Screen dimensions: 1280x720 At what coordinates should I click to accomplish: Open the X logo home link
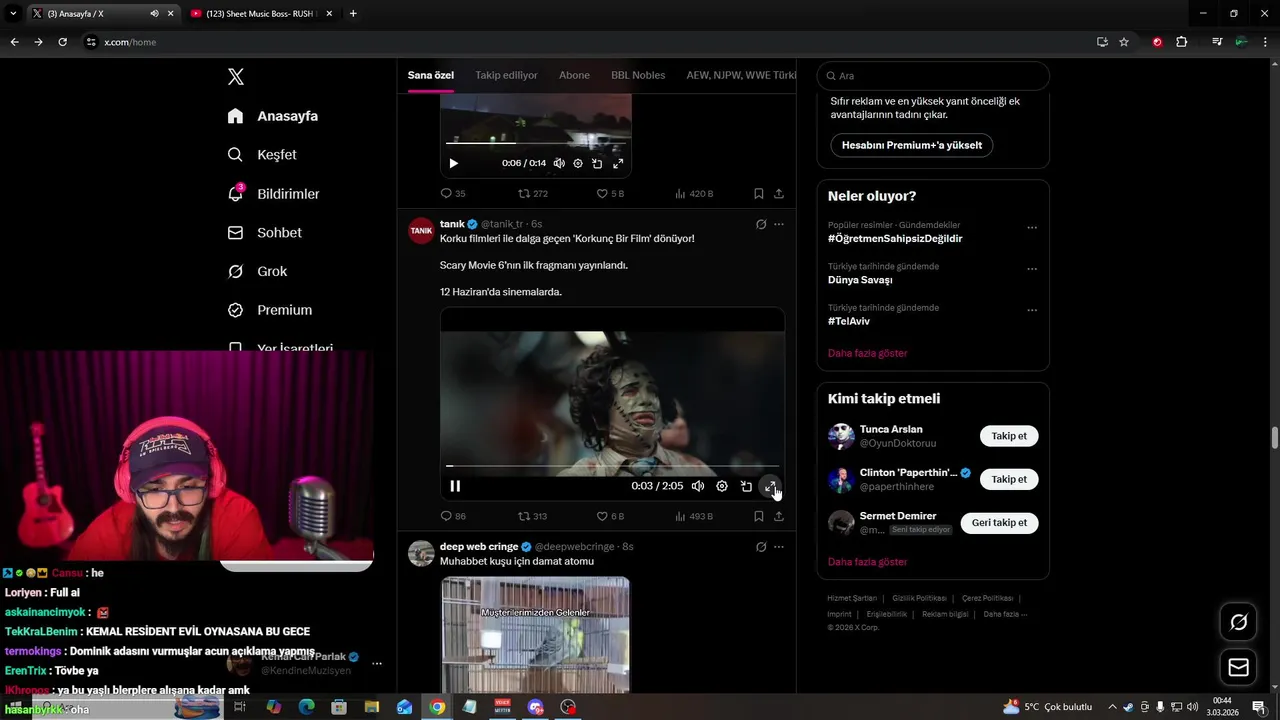tap(236, 77)
